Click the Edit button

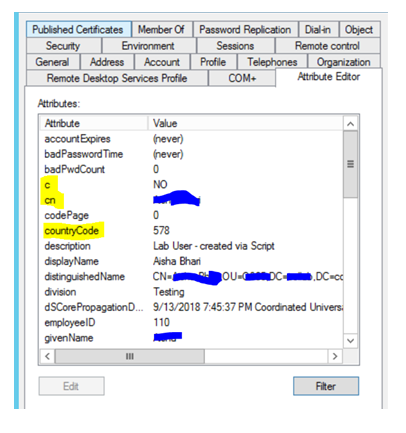71,386
